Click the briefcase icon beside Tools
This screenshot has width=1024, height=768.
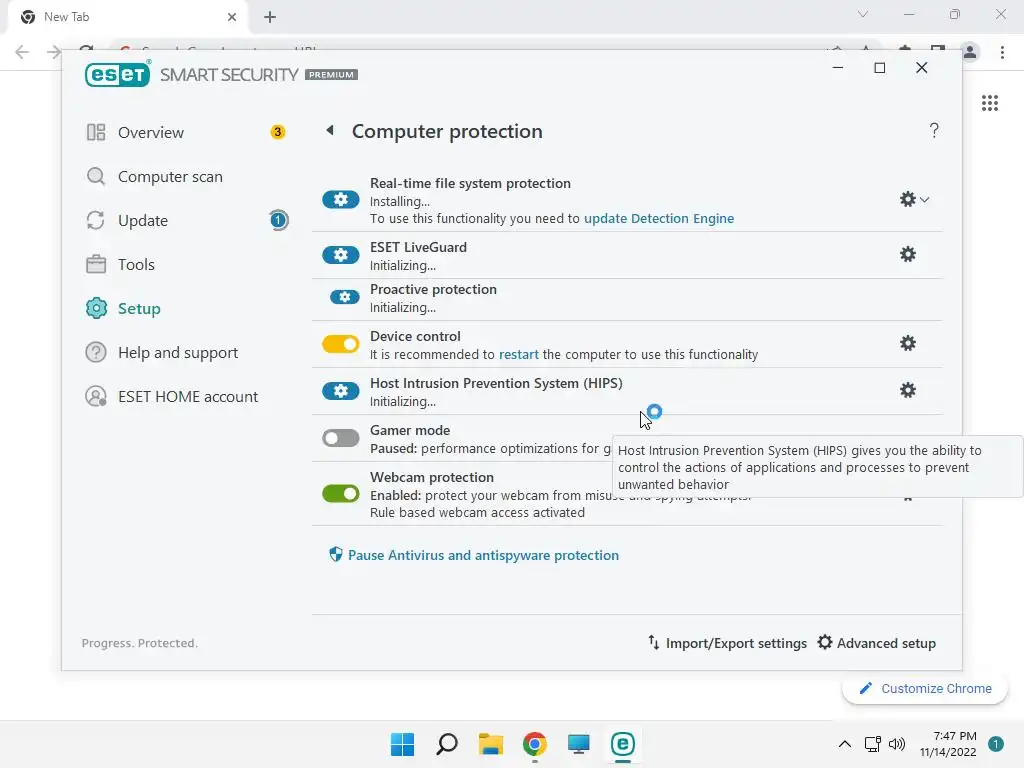pos(96,264)
